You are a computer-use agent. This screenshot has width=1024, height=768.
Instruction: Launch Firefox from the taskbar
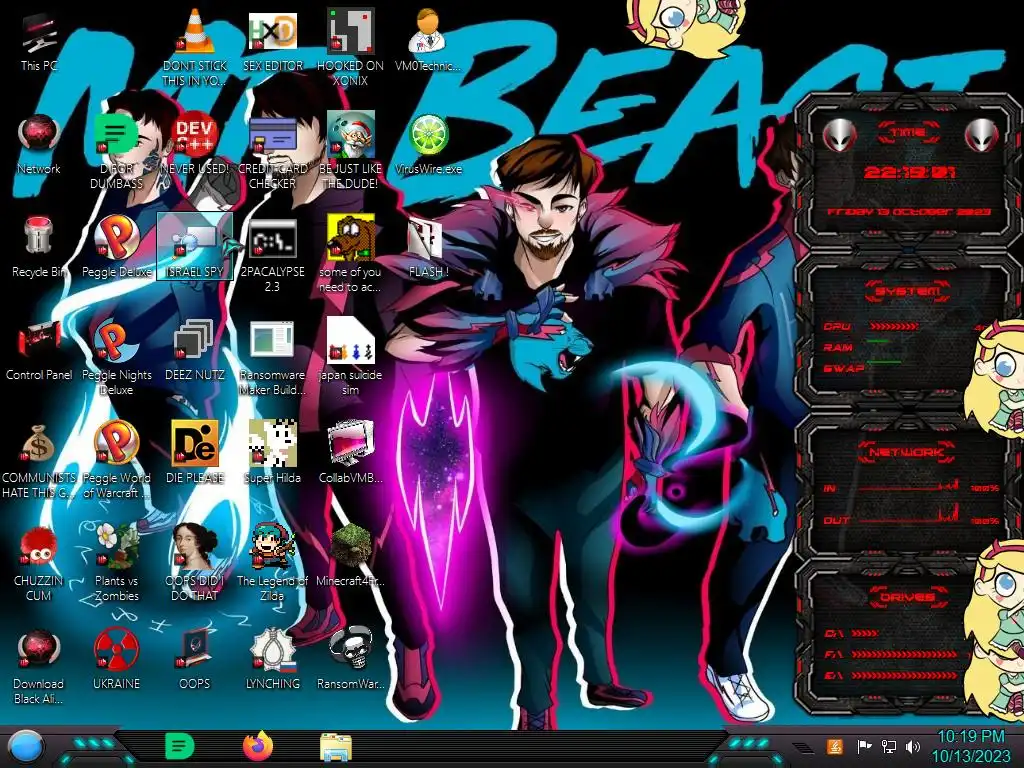click(258, 746)
